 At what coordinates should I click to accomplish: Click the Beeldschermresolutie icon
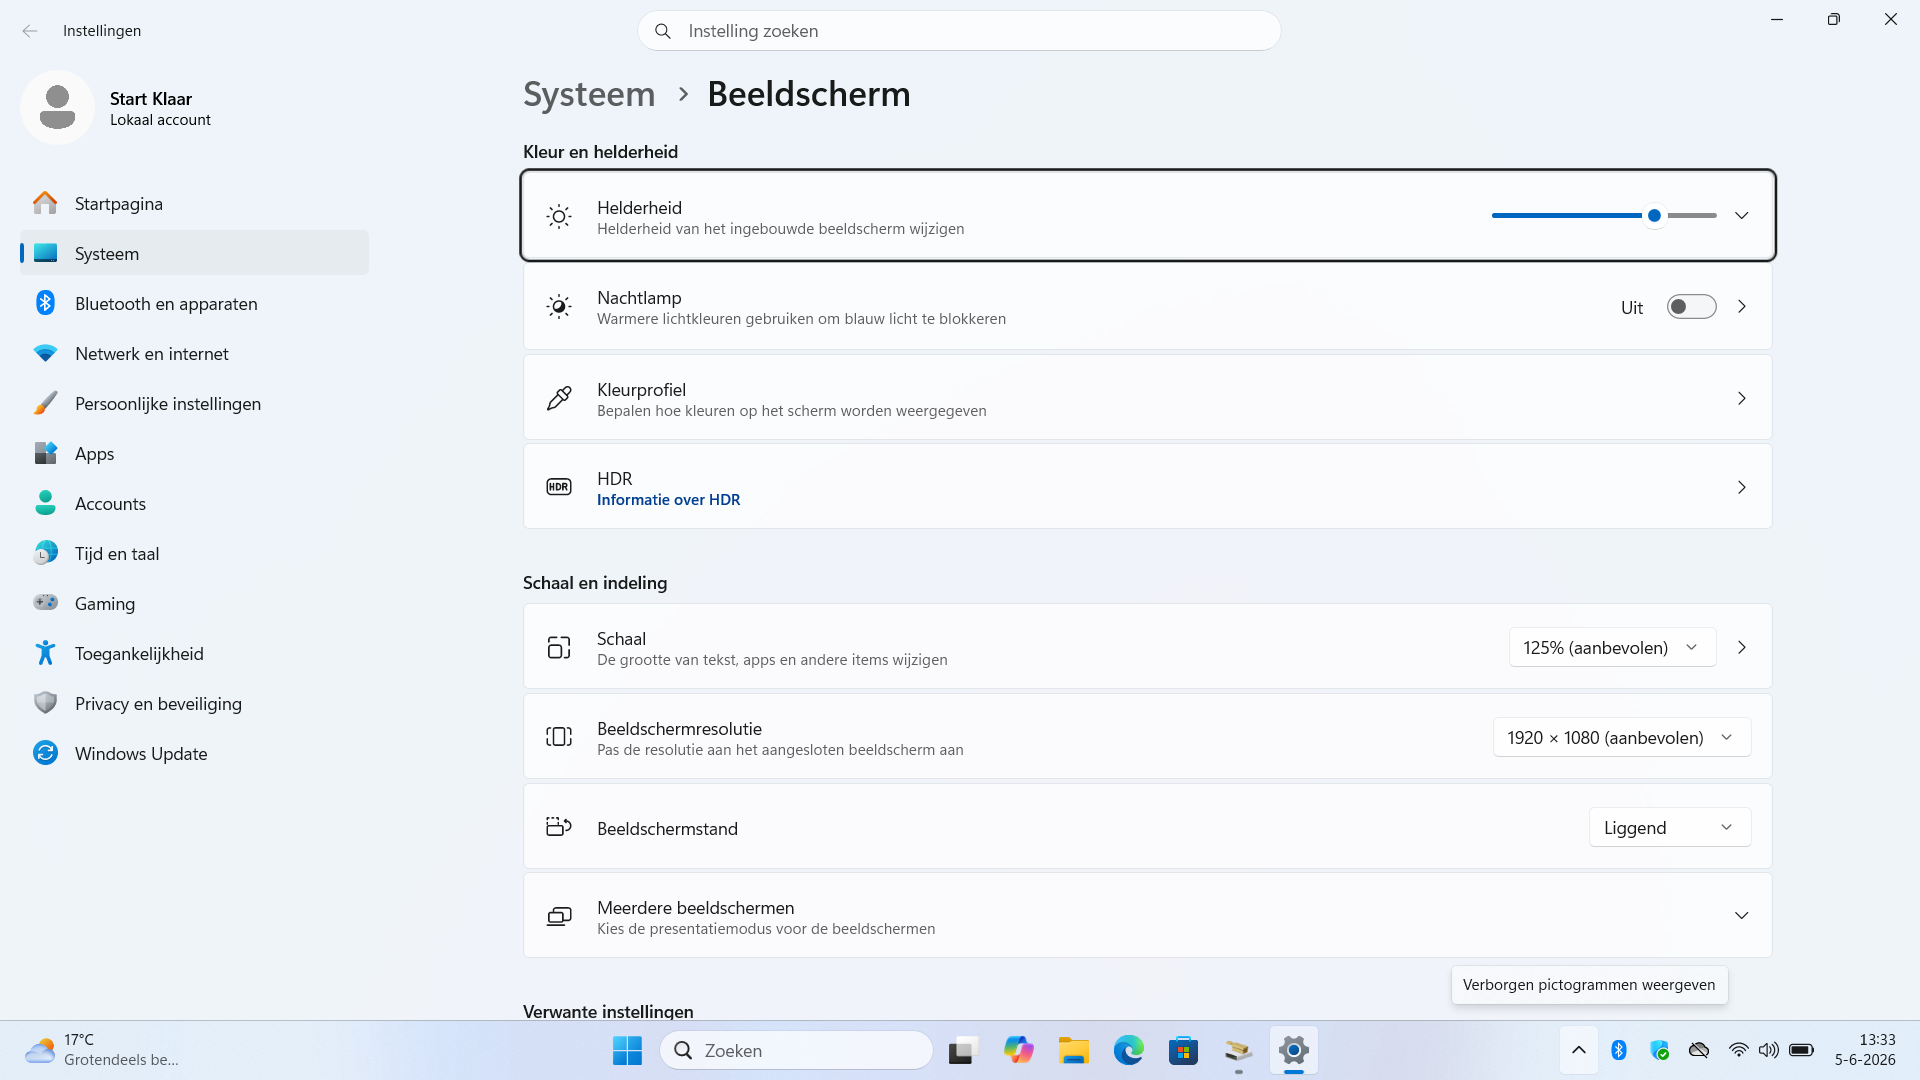point(559,737)
